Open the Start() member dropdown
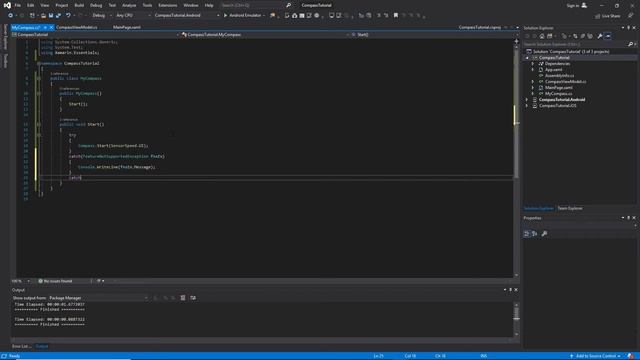The image size is (640, 360). 434,35
